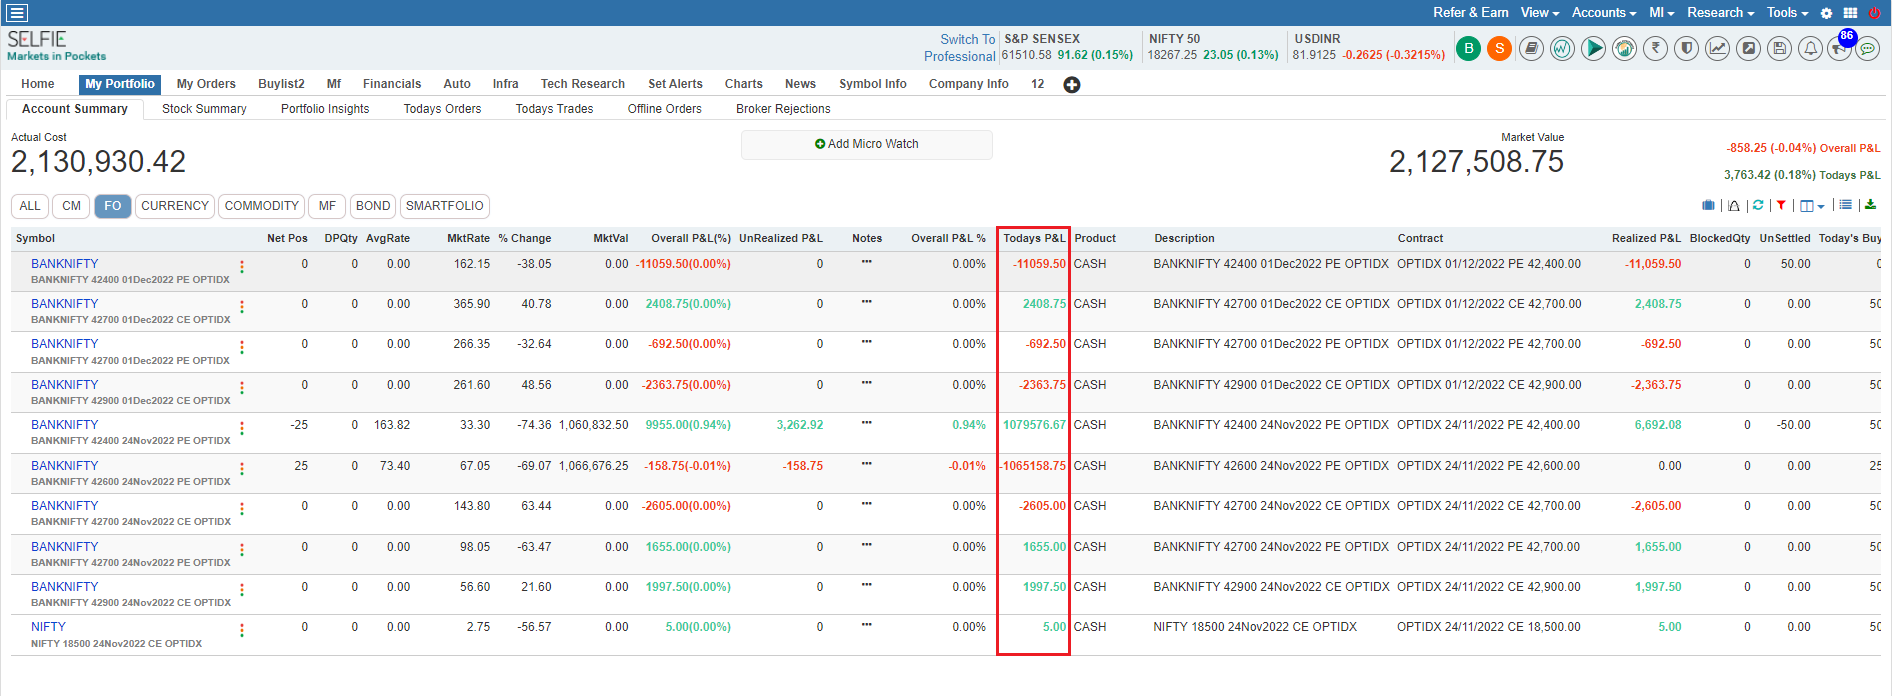Image resolution: width=1892 pixels, height=696 pixels.
Task: Open the column layout selector dropdown
Action: [1811, 206]
